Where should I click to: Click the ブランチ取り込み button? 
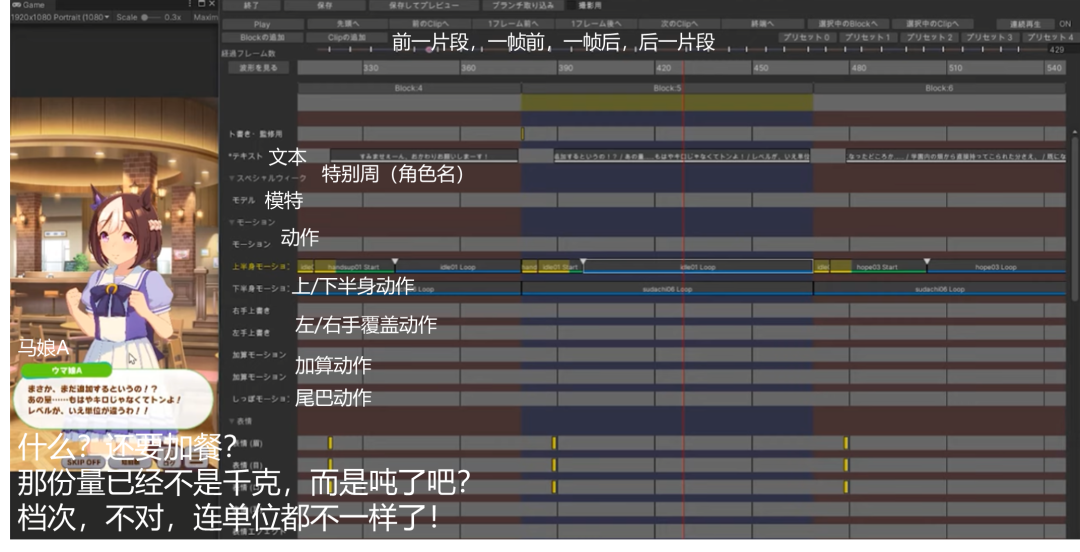[523, 6]
